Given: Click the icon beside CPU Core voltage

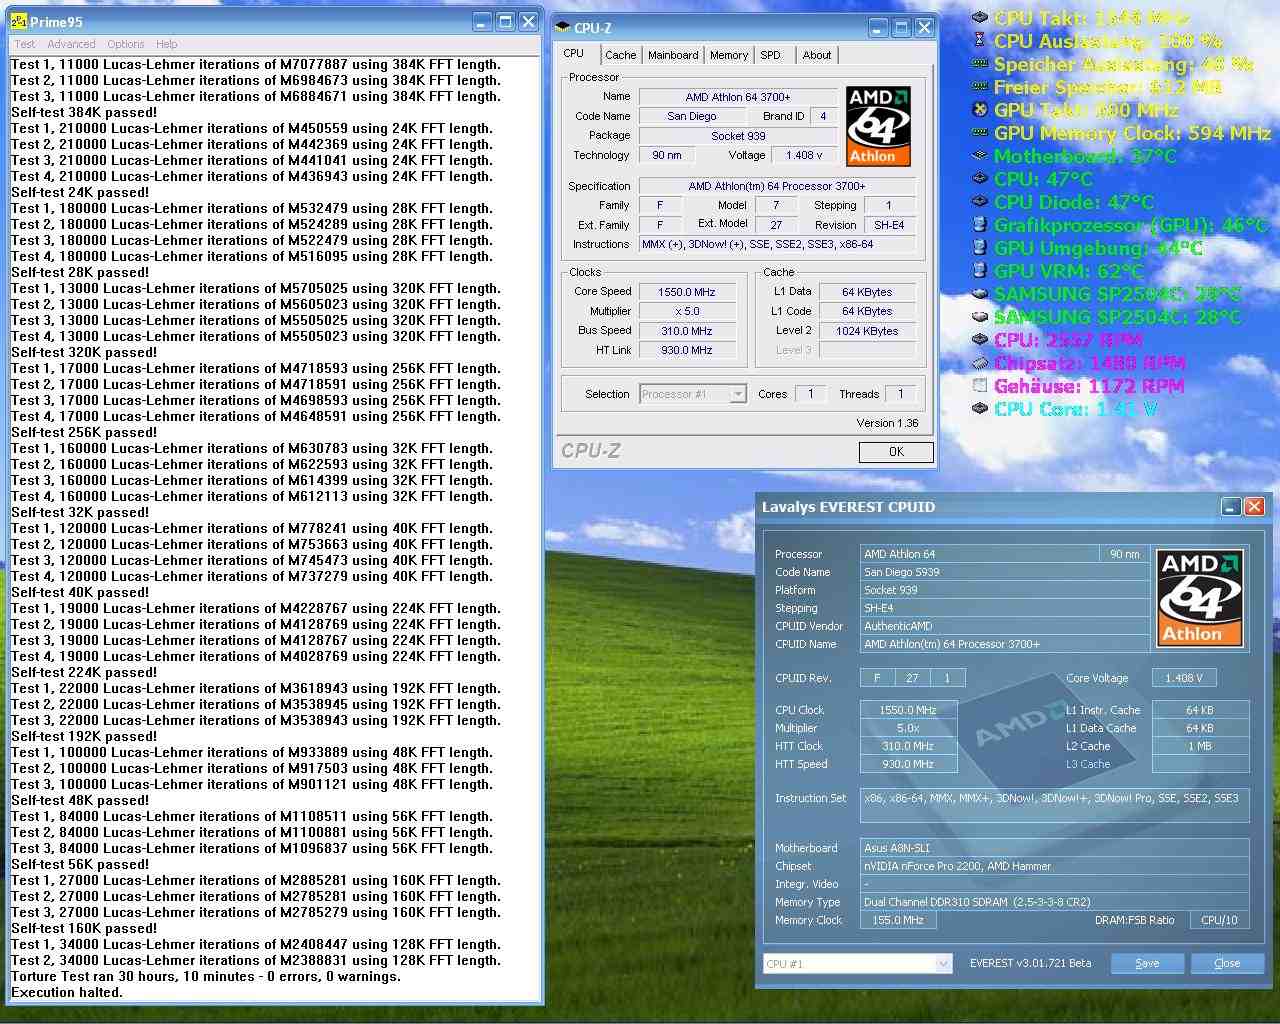Looking at the screenshot, I should [x=980, y=409].
